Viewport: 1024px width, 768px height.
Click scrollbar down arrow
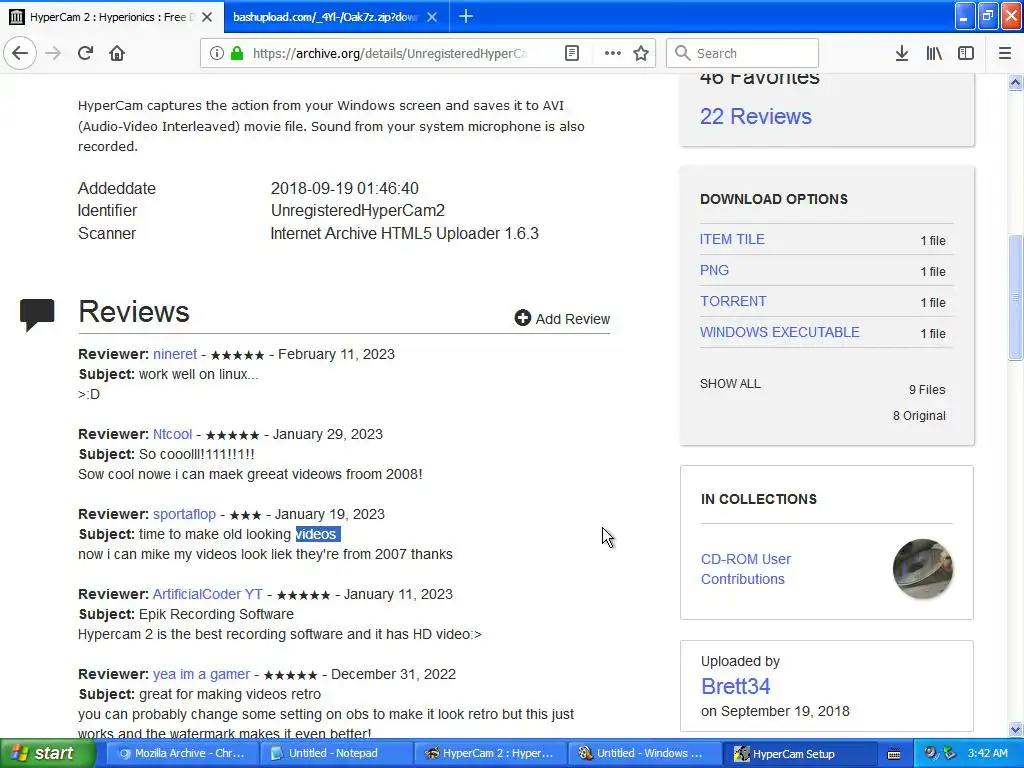[1015, 729]
